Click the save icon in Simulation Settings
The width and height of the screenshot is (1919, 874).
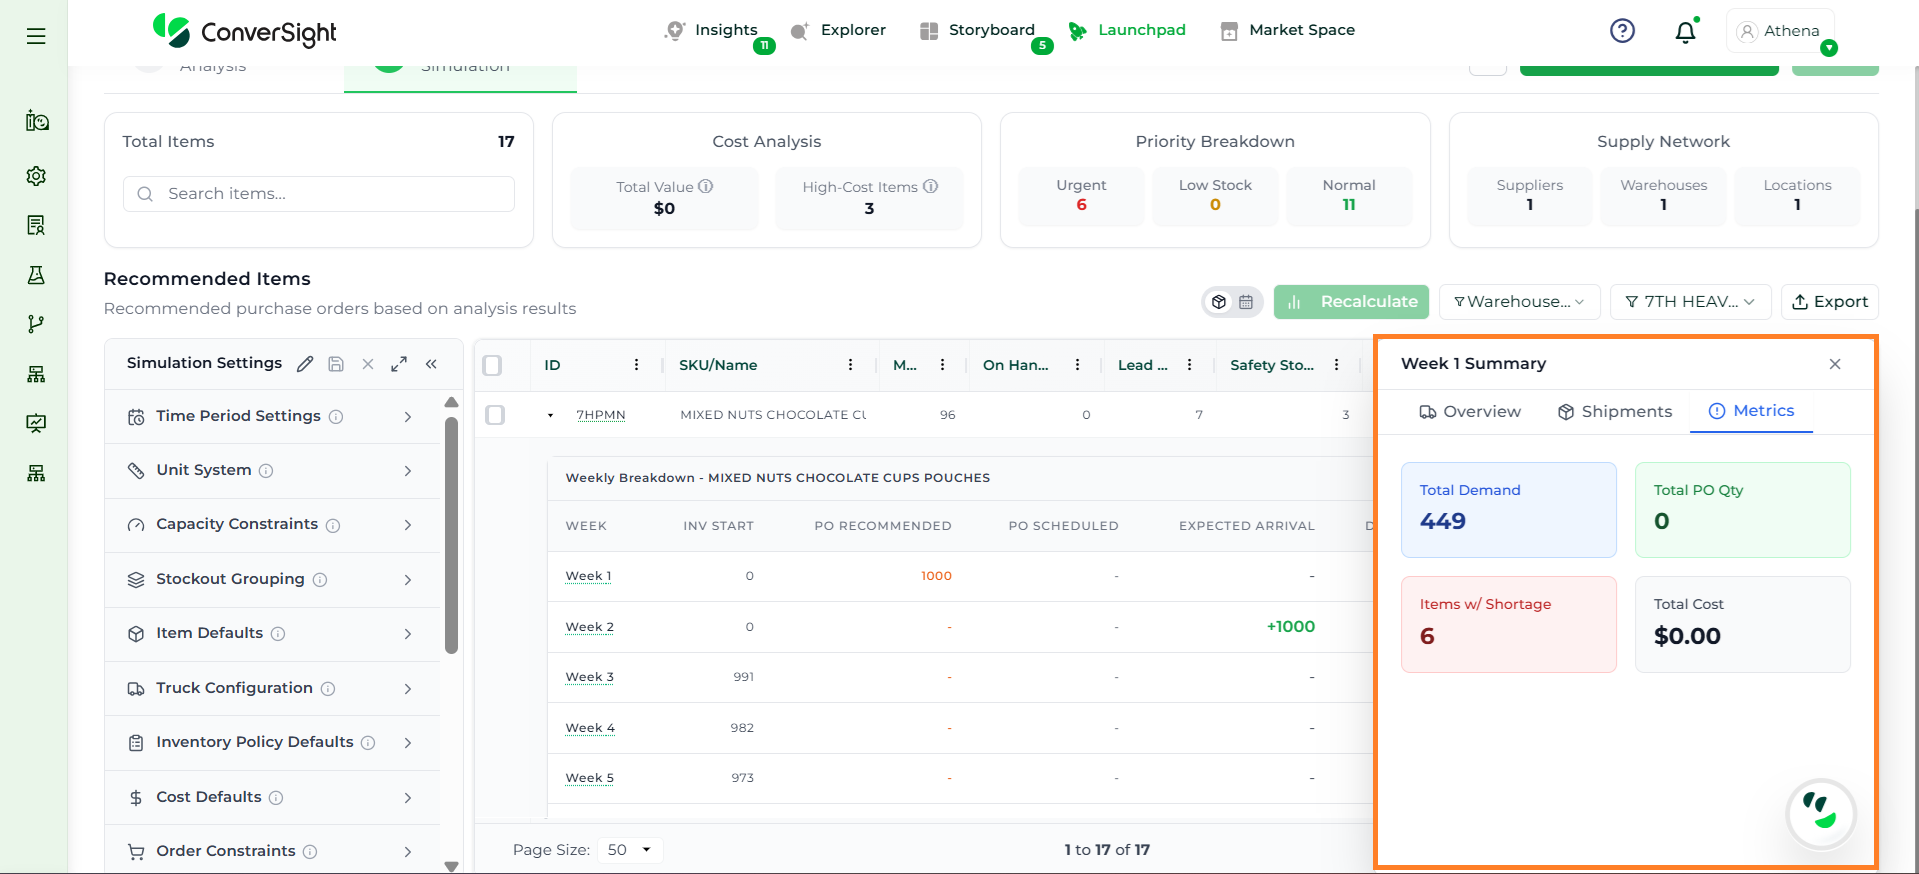(336, 364)
